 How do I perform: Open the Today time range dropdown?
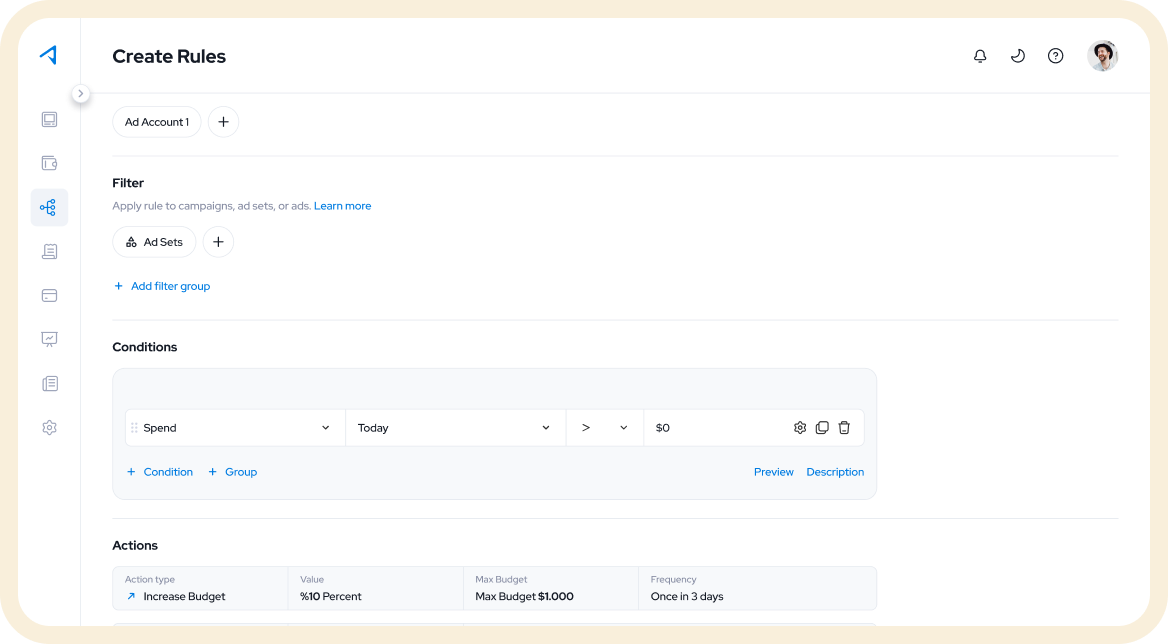[456, 428]
